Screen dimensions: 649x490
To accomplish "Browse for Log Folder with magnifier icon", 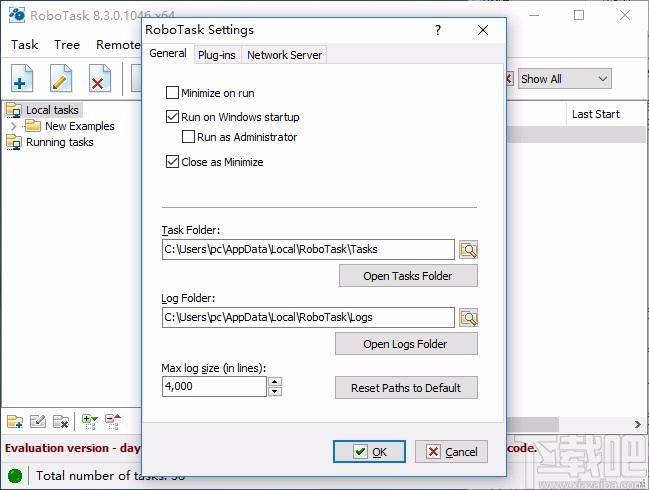I will (469, 317).
